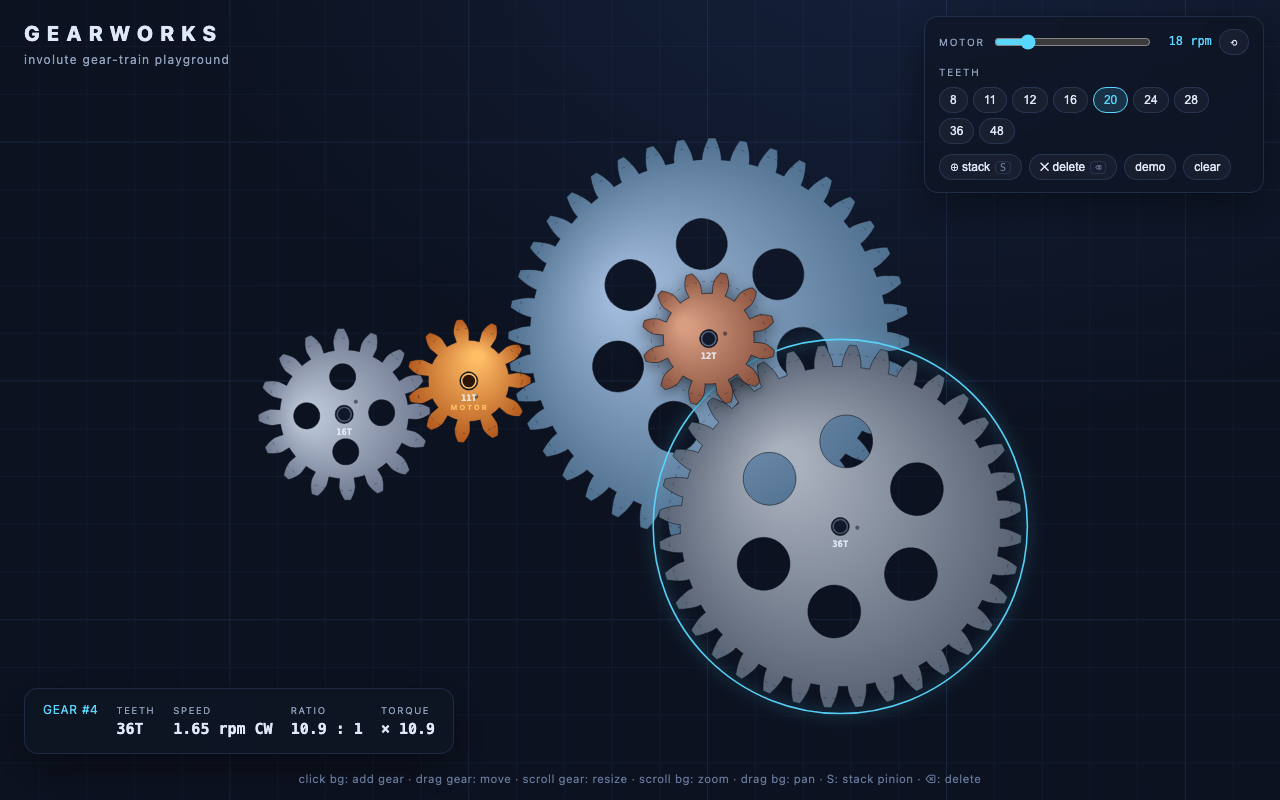Select the orange 11T motor gear
1280x800 pixels.
point(468,381)
